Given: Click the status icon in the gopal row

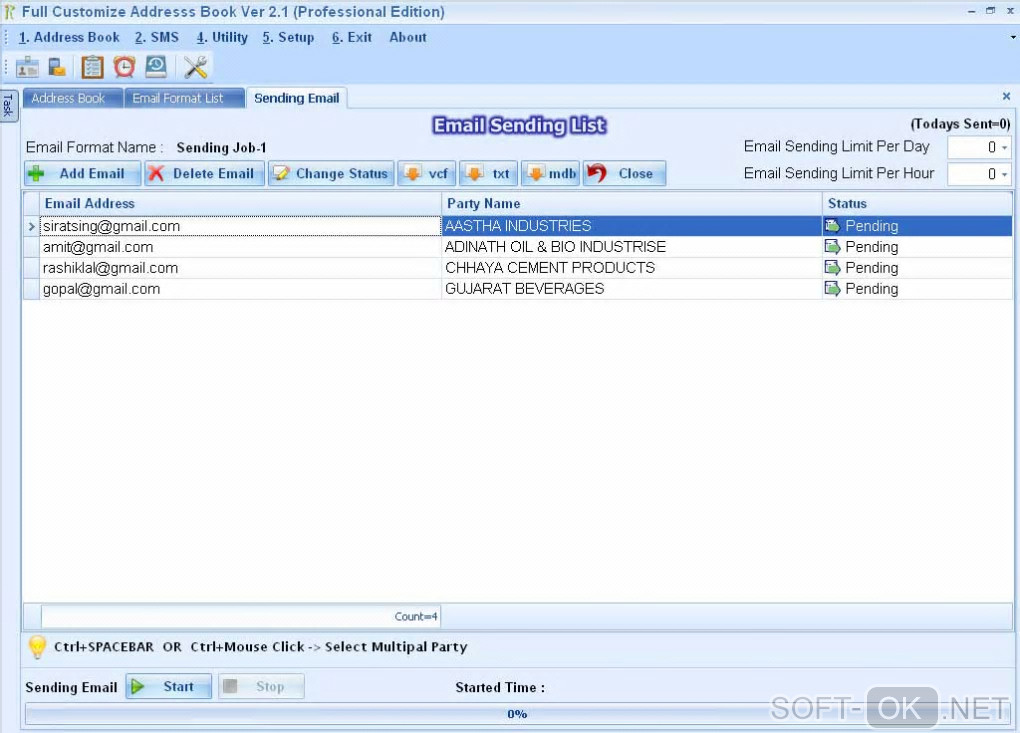Looking at the screenshot, I should (x=833, y=288).
